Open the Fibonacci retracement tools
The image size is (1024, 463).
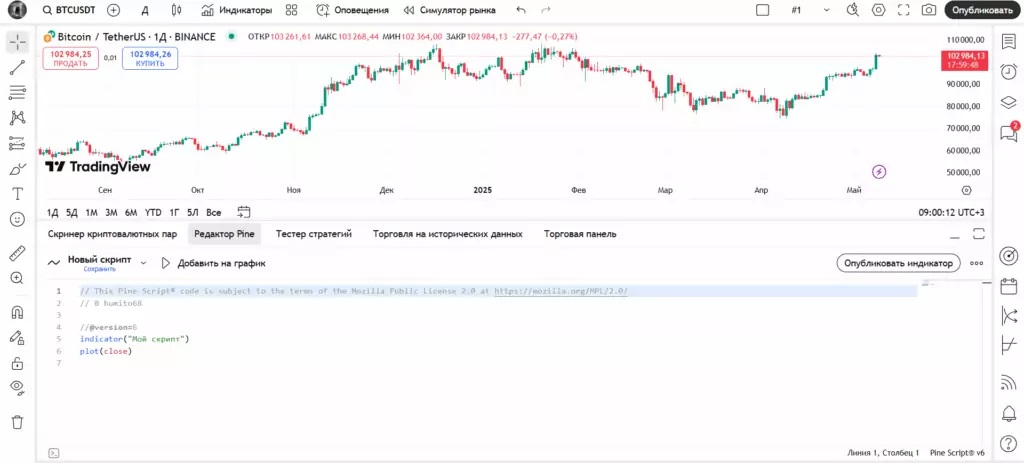coord(18,93)
